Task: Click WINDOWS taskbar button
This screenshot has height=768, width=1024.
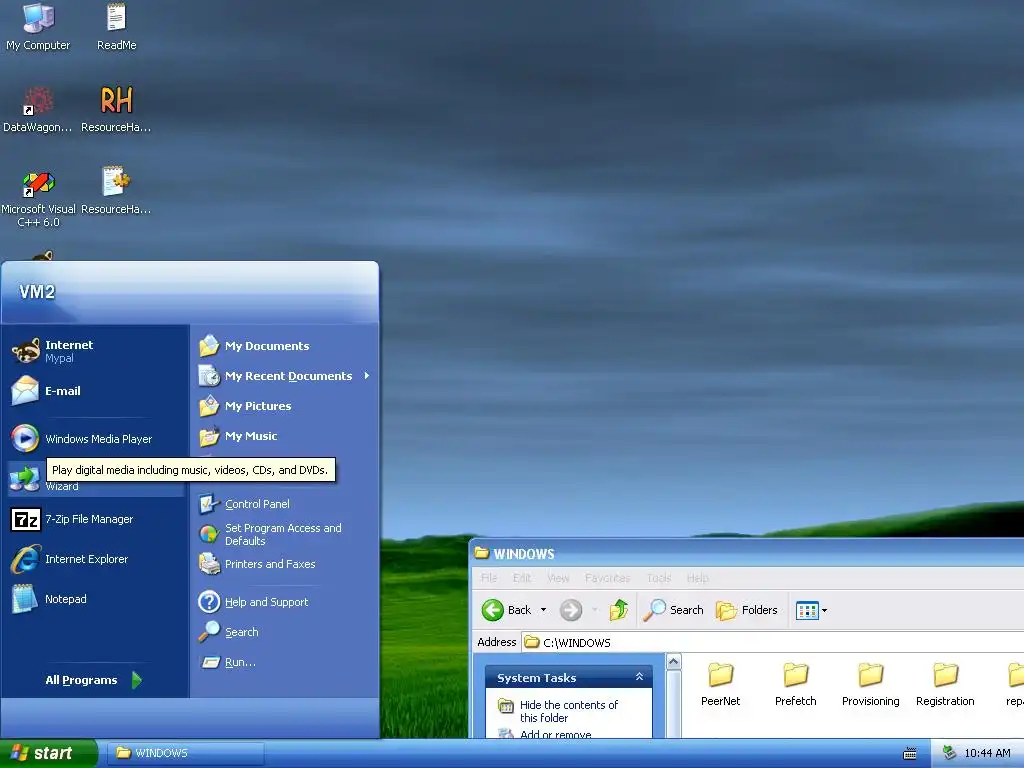Action: 185,753
